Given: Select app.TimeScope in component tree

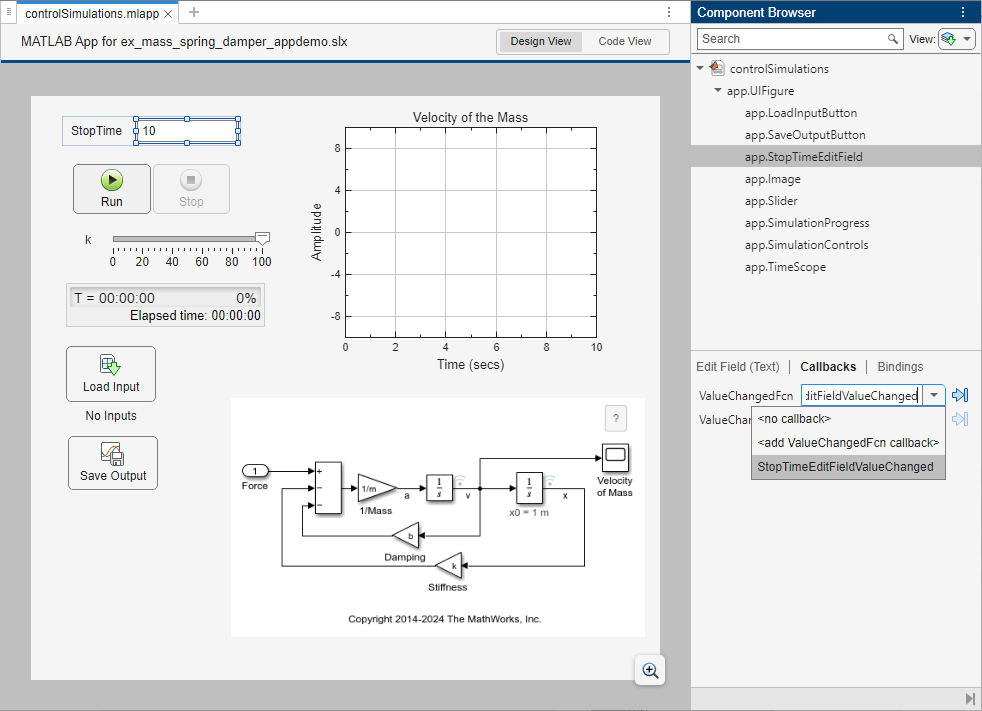Looking at the screenshot, I should pos(783,267).
